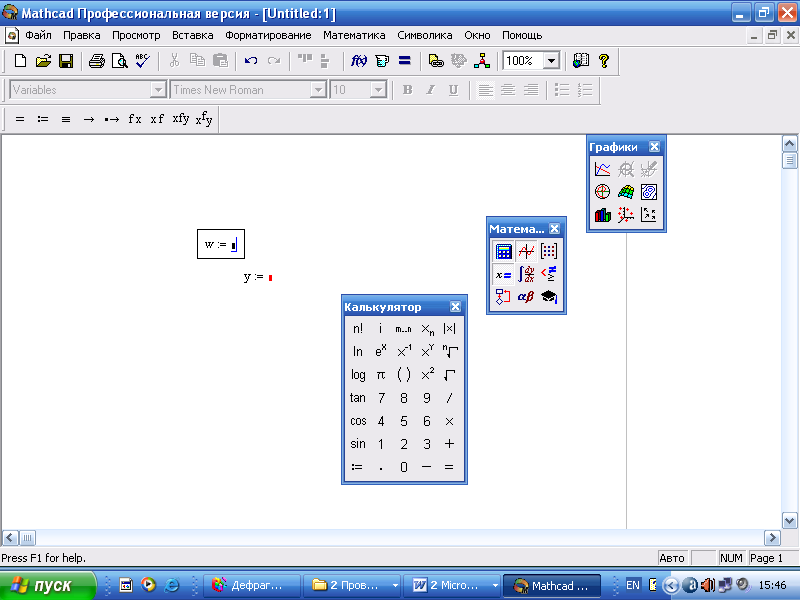Click the absolute value |x| button
The width and height of the screenshot is (800, 600).
tap(449, 329)
